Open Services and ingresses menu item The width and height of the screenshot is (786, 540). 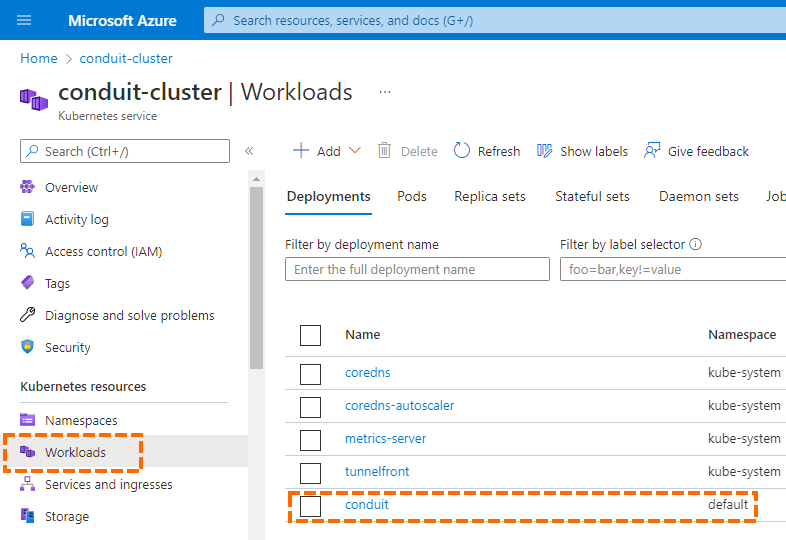pyautogui.click(x=108, y=484)
